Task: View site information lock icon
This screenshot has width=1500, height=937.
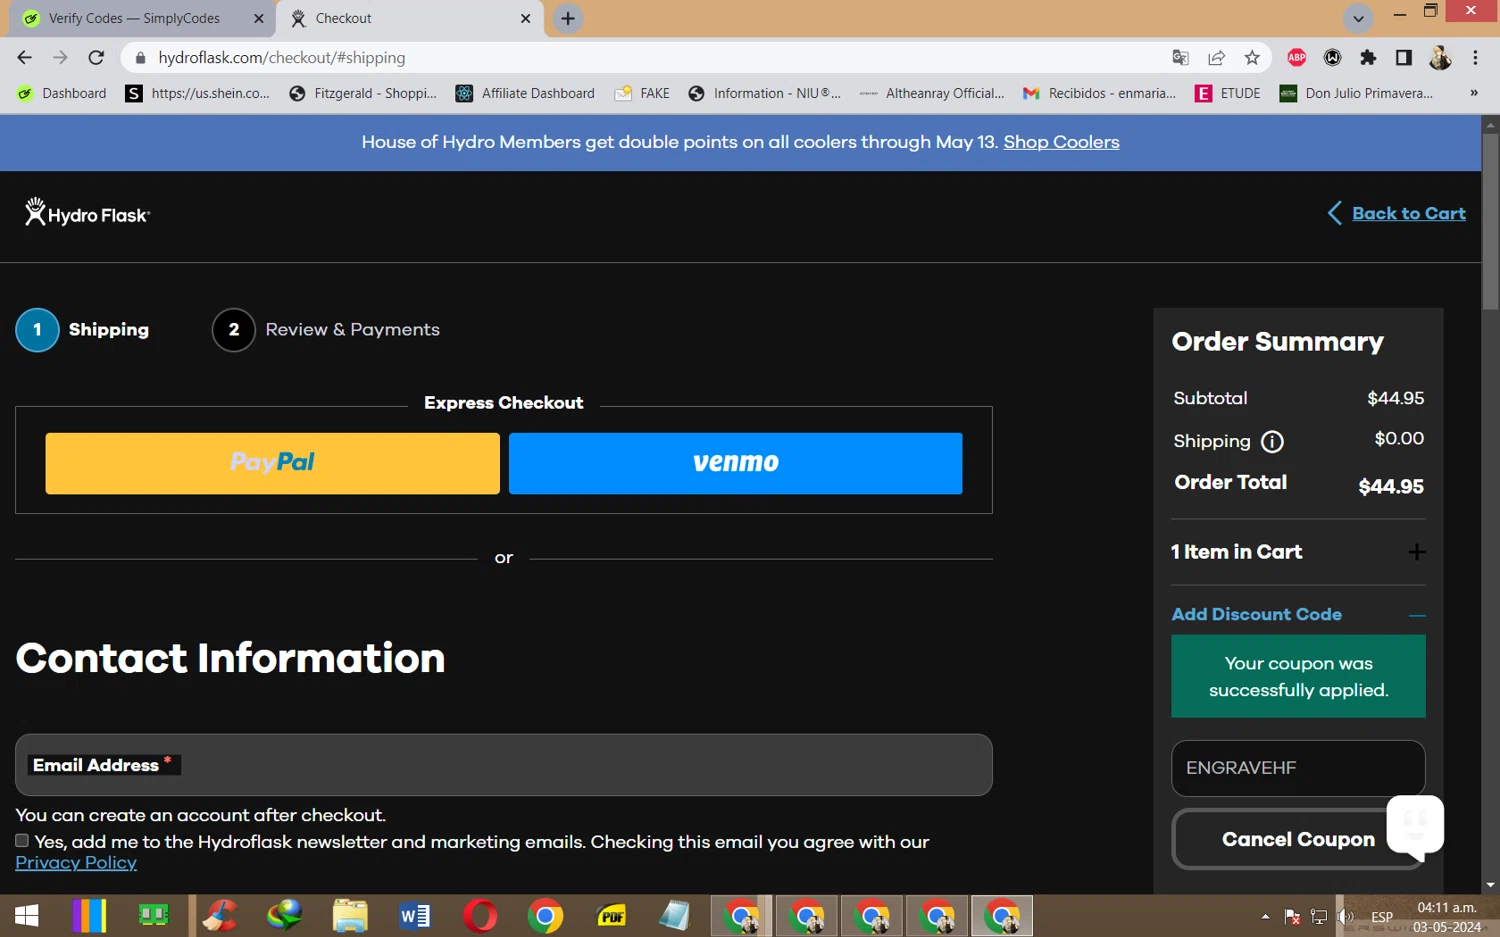Action: pos(140,58)
